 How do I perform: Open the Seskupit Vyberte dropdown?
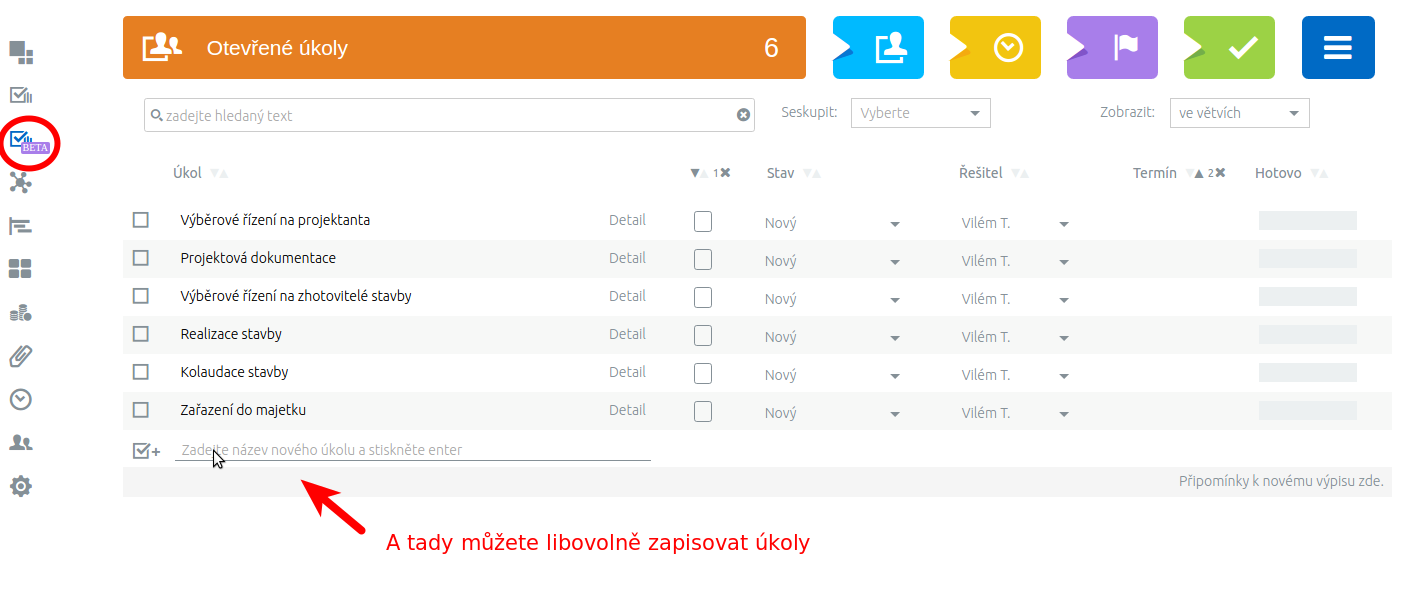click(921, 113)
